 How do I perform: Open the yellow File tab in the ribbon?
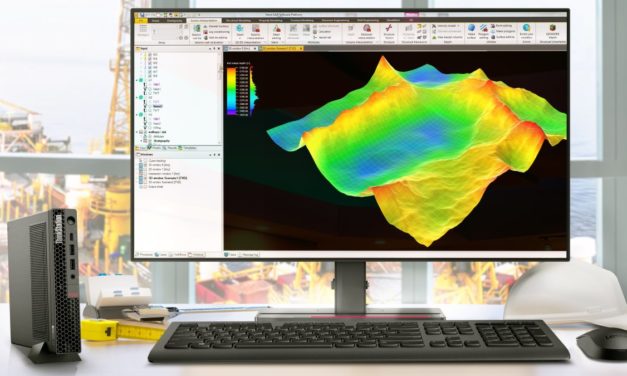(141, 20)
